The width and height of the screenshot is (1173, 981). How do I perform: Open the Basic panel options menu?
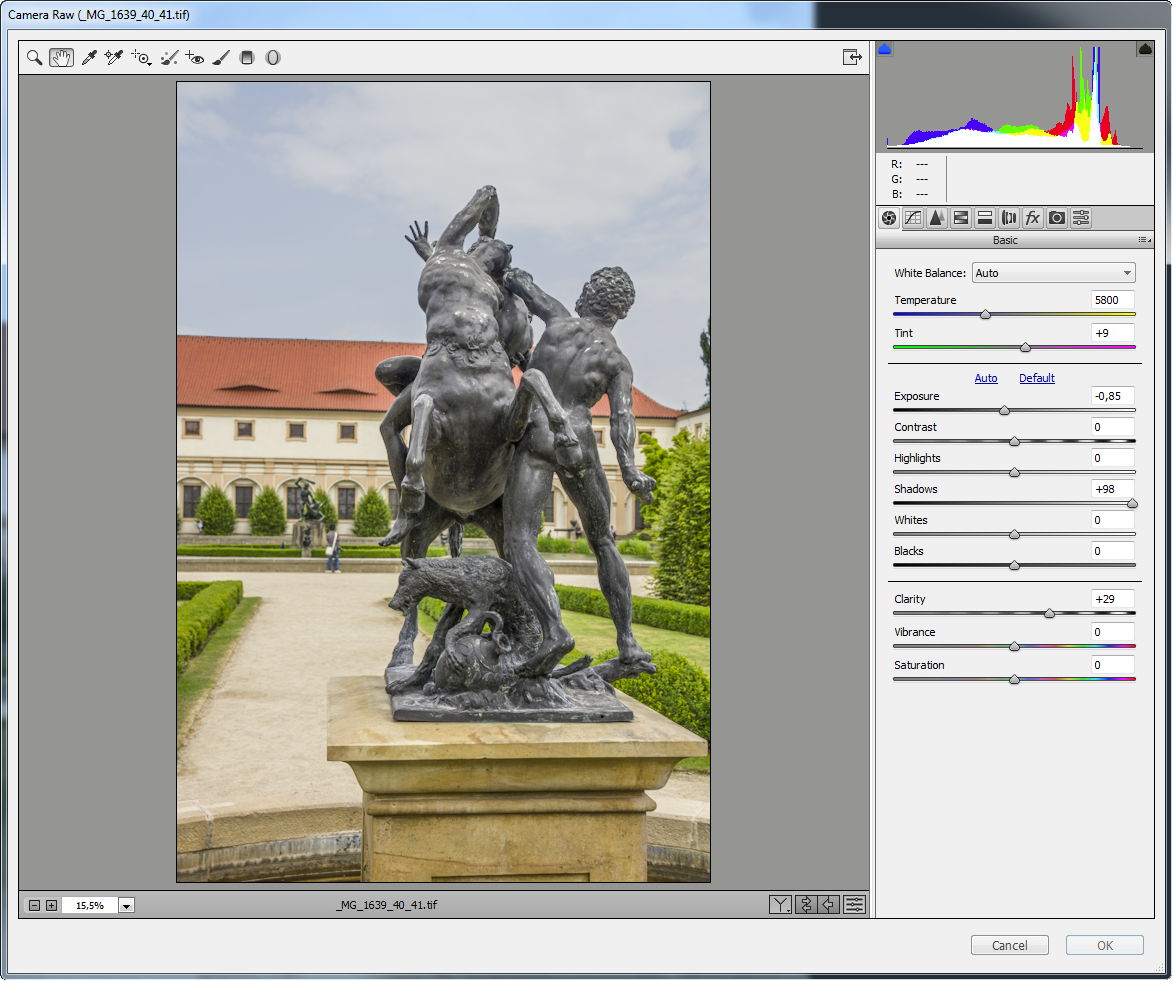[1144, 241]
